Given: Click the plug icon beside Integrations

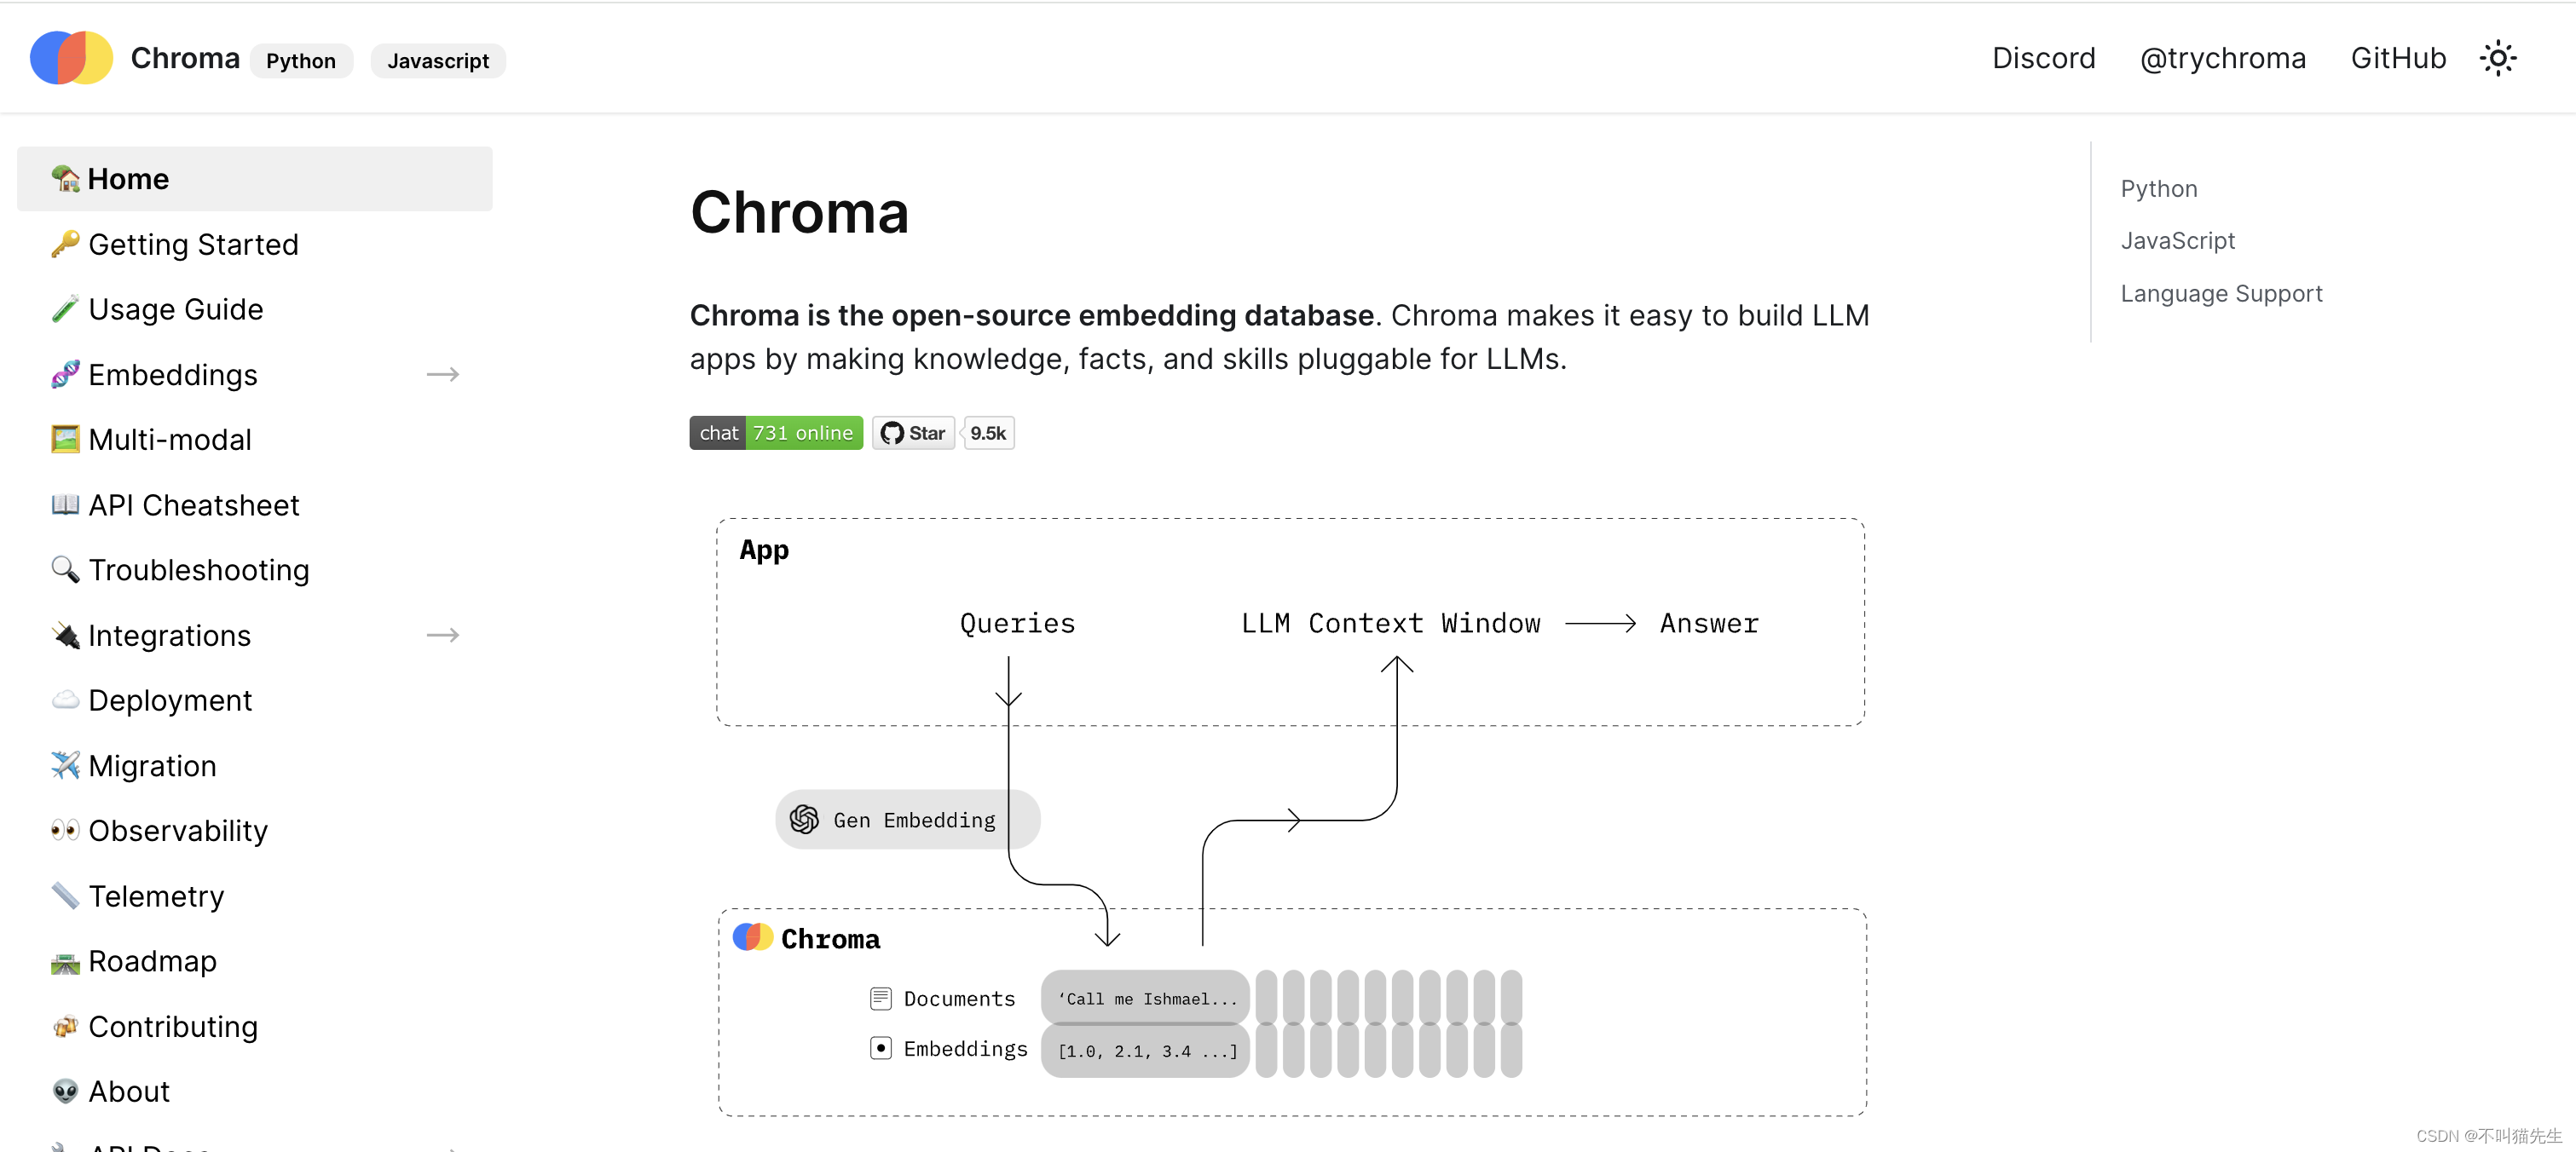Looking at the screenshot, I should 65,635.
